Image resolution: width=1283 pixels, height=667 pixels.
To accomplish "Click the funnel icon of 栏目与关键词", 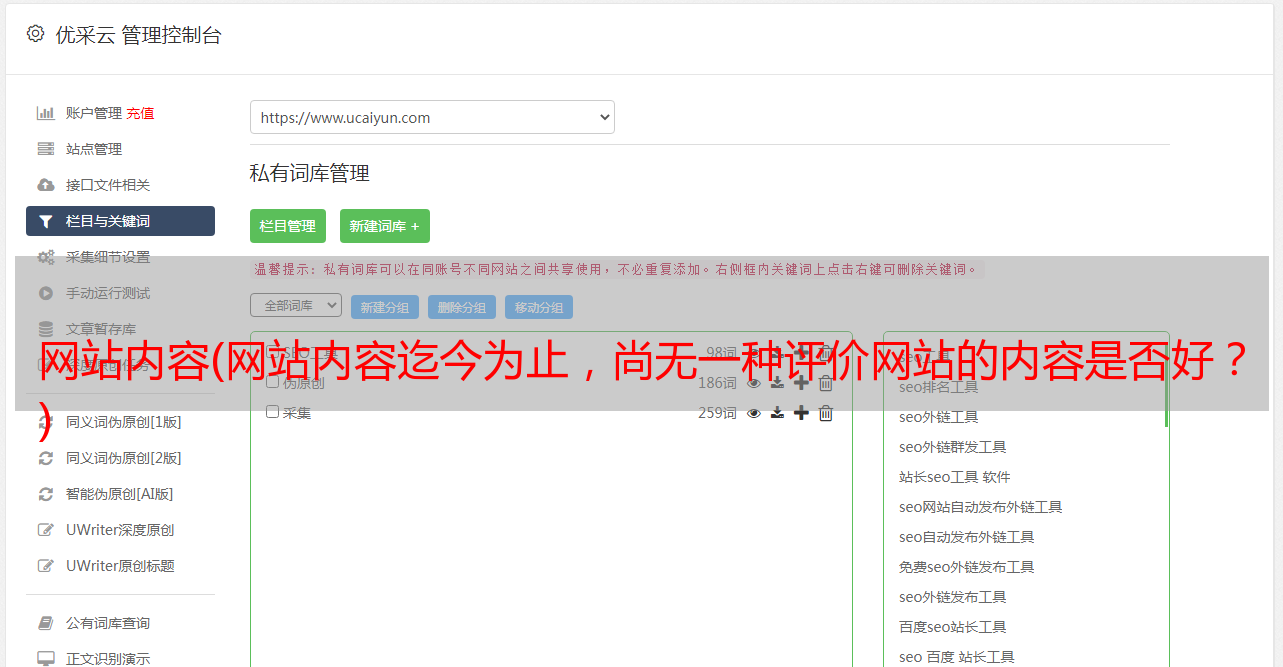I will point(46,221).
